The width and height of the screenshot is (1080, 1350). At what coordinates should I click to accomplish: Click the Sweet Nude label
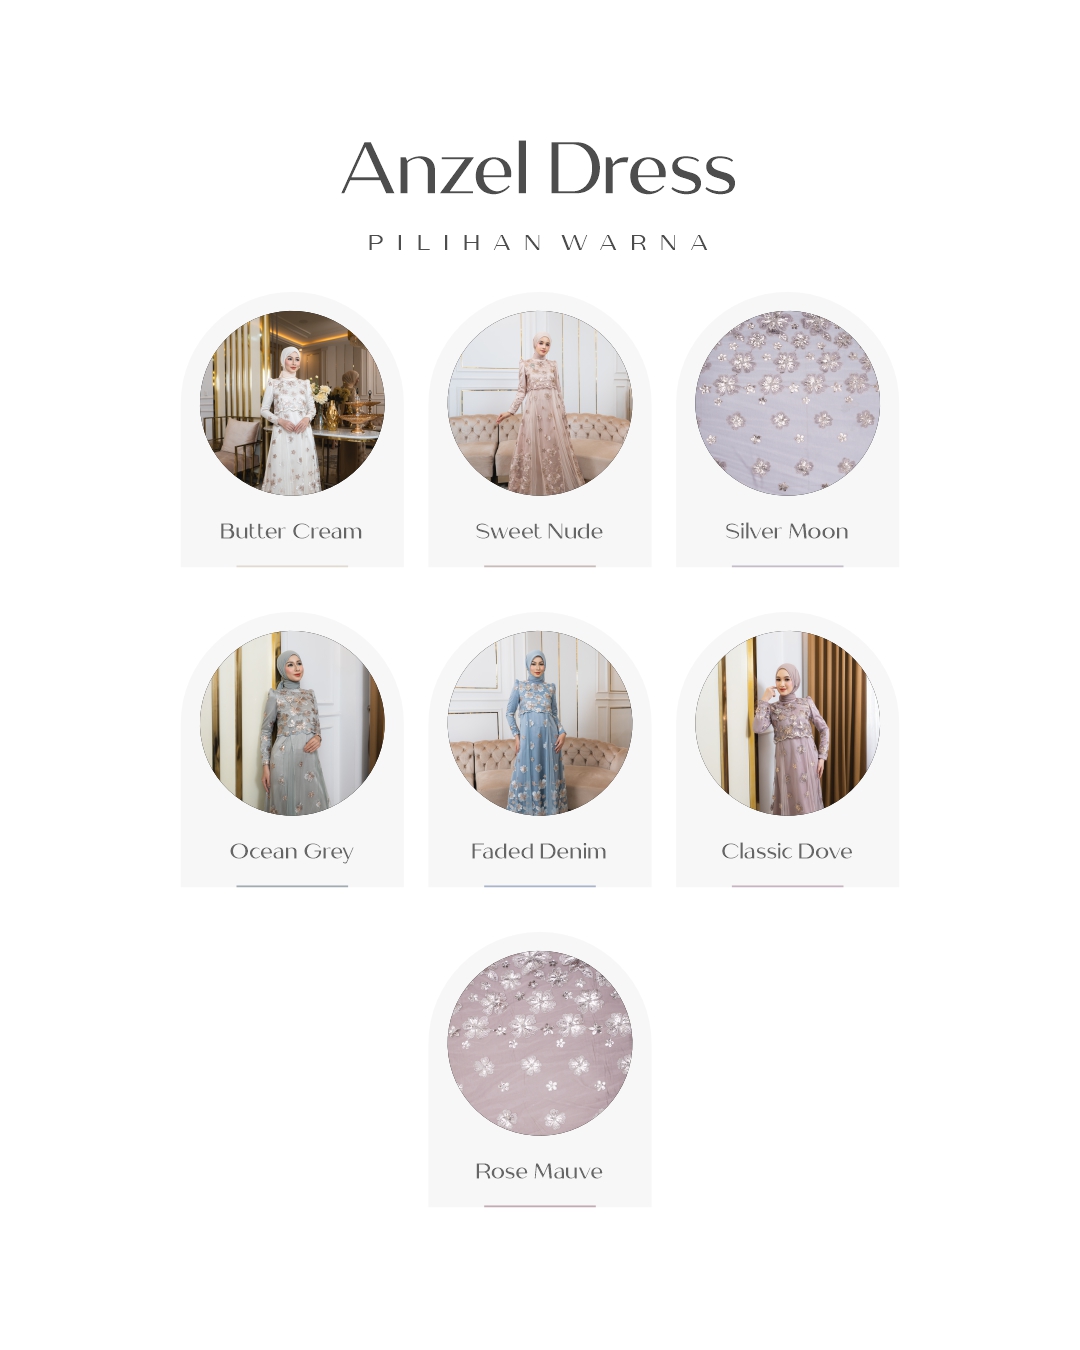tap(539, 531)
